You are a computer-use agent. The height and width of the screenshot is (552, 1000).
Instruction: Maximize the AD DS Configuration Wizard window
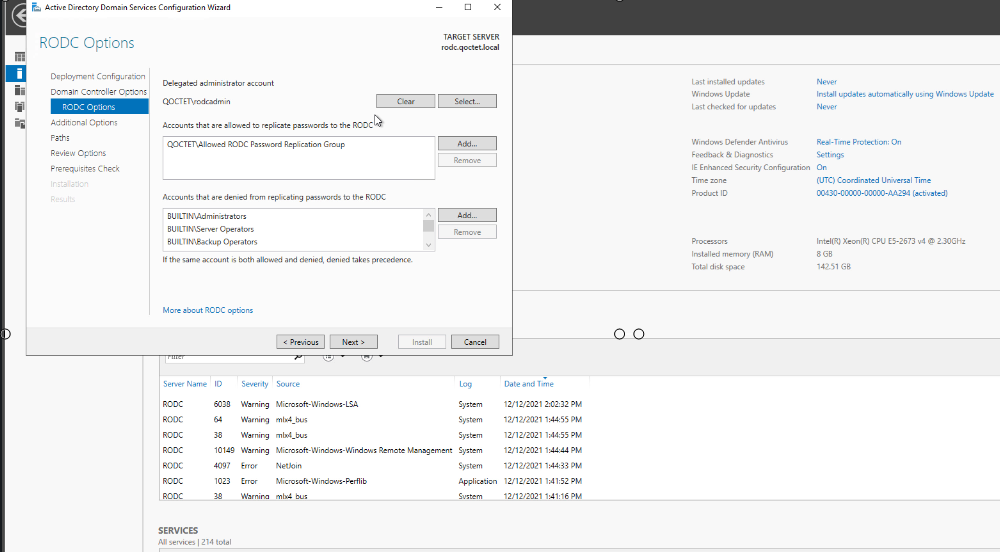(x=468, y=7)
